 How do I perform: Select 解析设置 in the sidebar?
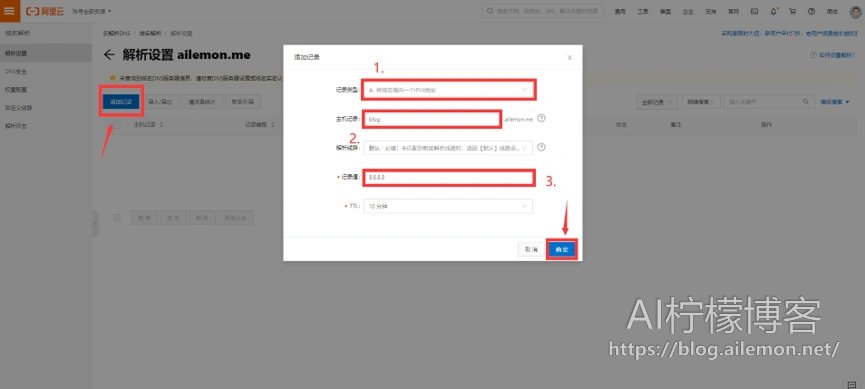click(46, 54)
